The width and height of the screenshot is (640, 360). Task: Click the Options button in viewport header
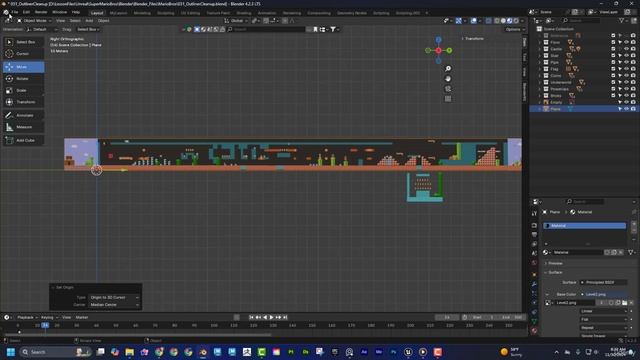514,29
